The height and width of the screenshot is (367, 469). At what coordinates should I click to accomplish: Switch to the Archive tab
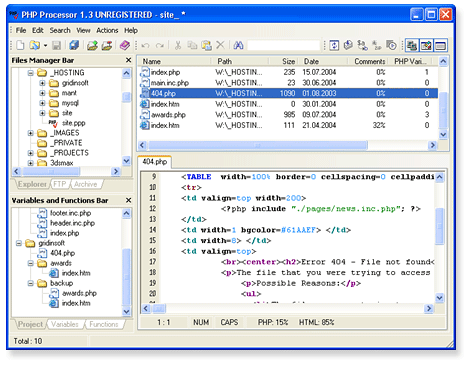pos(86,184)
